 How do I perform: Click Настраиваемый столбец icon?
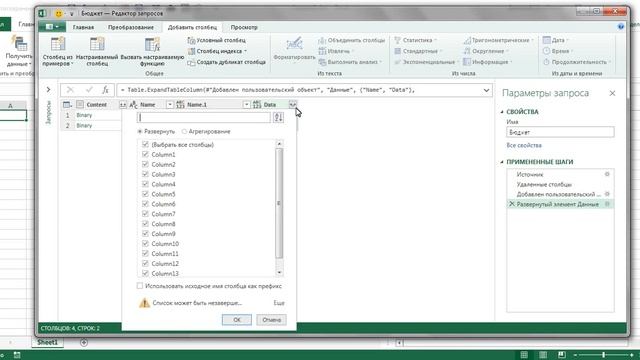tap(97, 44)
